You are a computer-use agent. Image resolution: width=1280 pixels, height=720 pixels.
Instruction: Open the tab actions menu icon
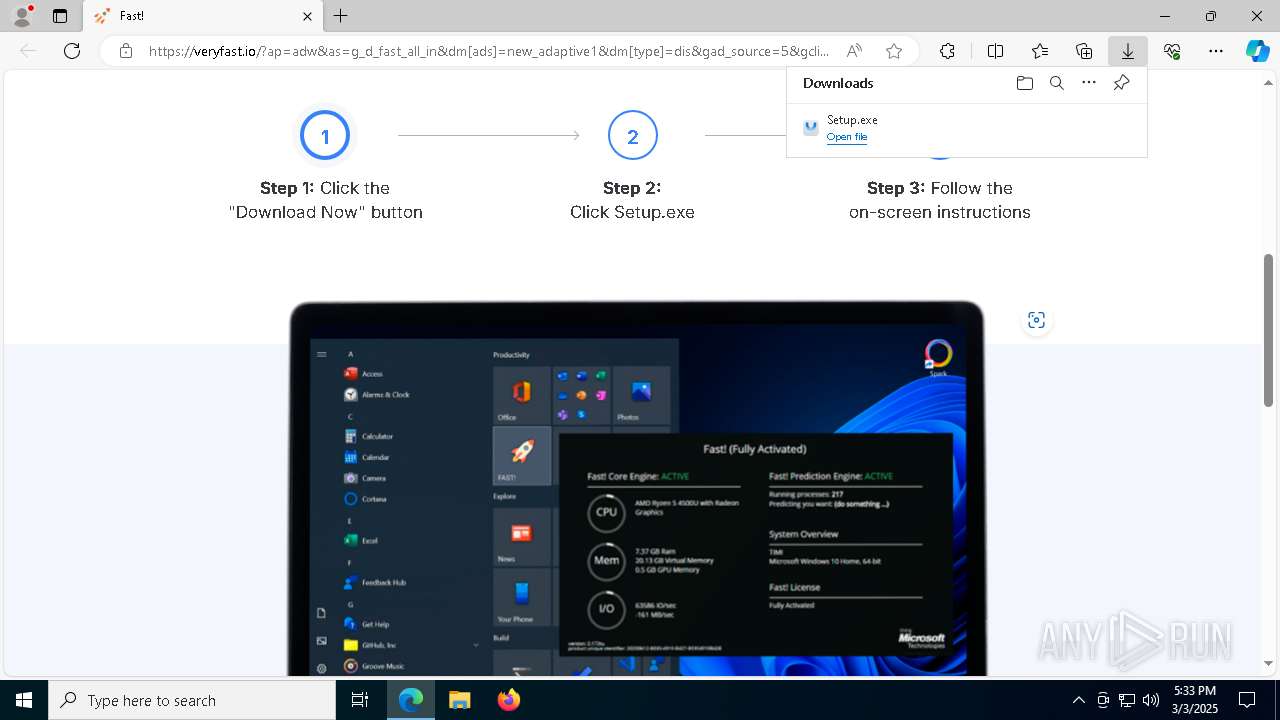tap(60, 16)
